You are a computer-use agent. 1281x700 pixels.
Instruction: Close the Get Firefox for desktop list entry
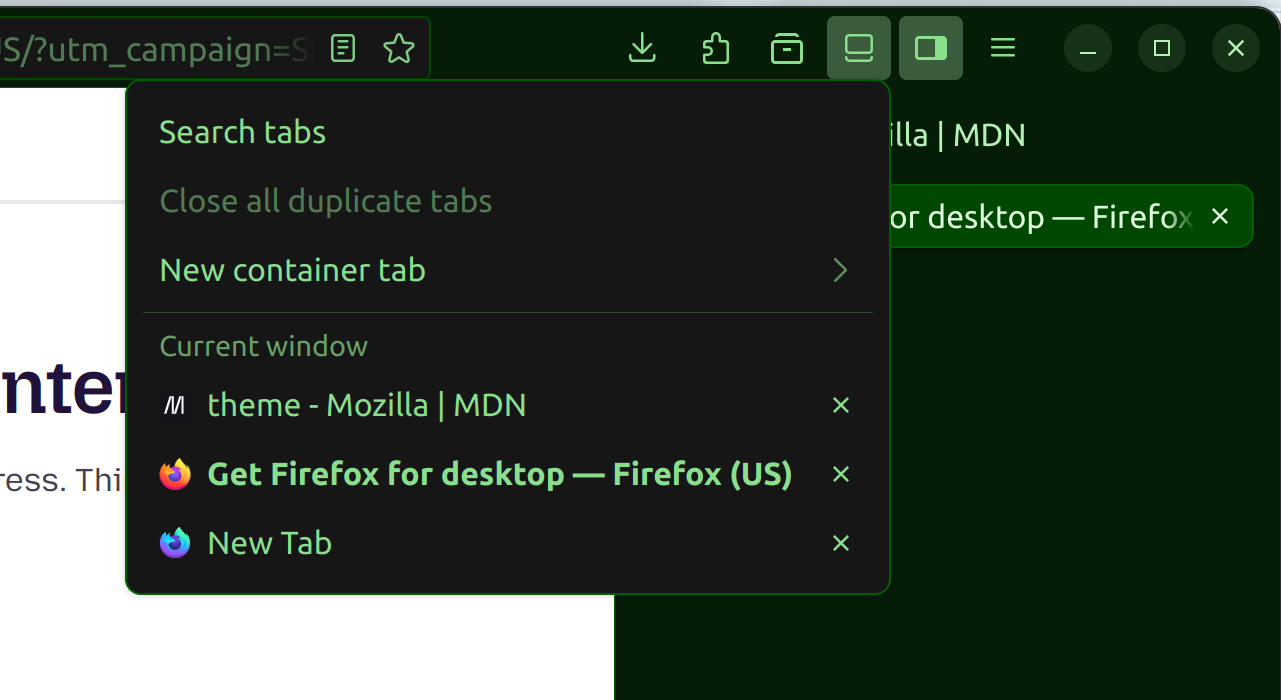tap(841, 474)
